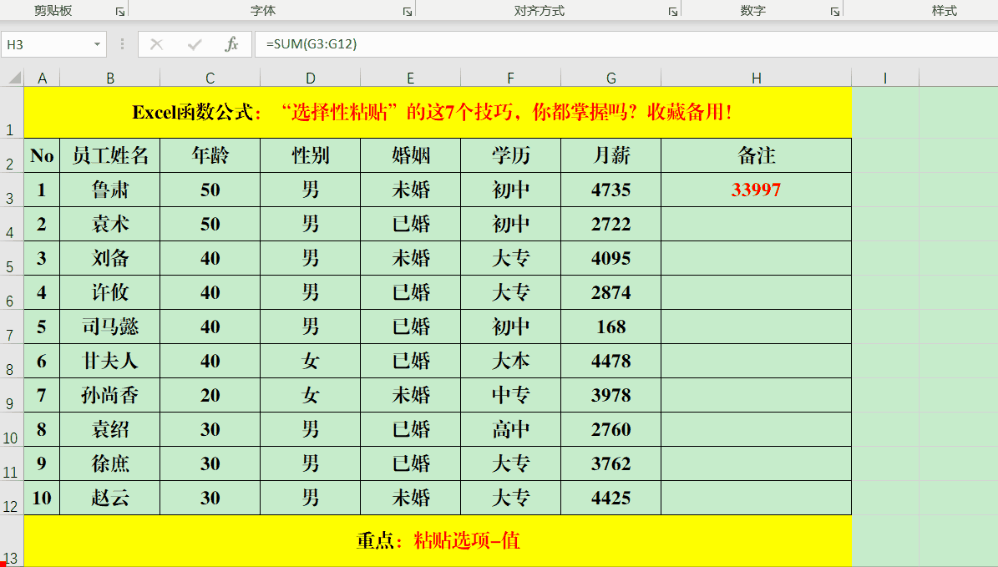The image size is (998, 567).
Task: Select salary cell 3978
Action: click(611, 395)
